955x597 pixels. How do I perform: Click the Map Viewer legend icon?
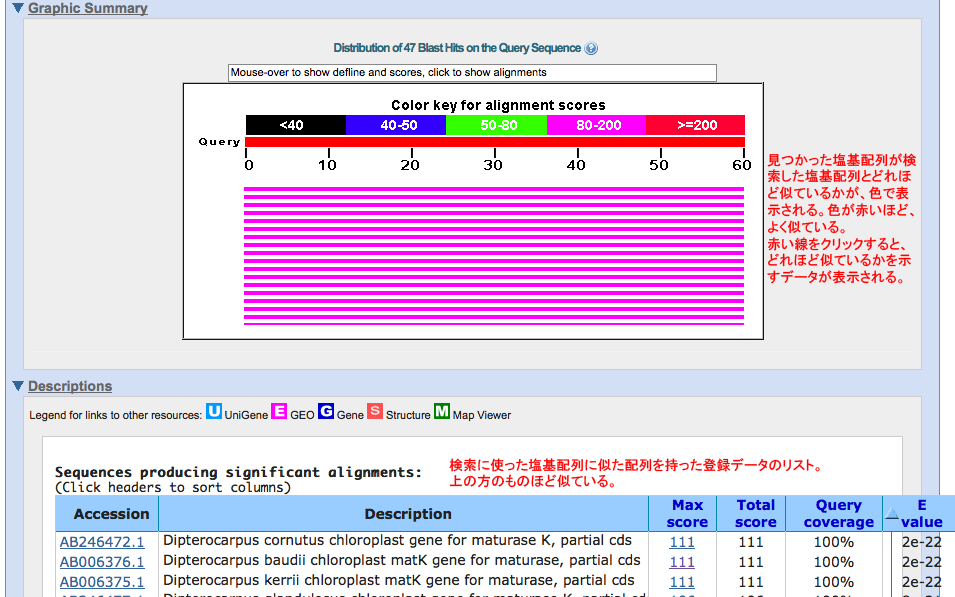(441, 412)
